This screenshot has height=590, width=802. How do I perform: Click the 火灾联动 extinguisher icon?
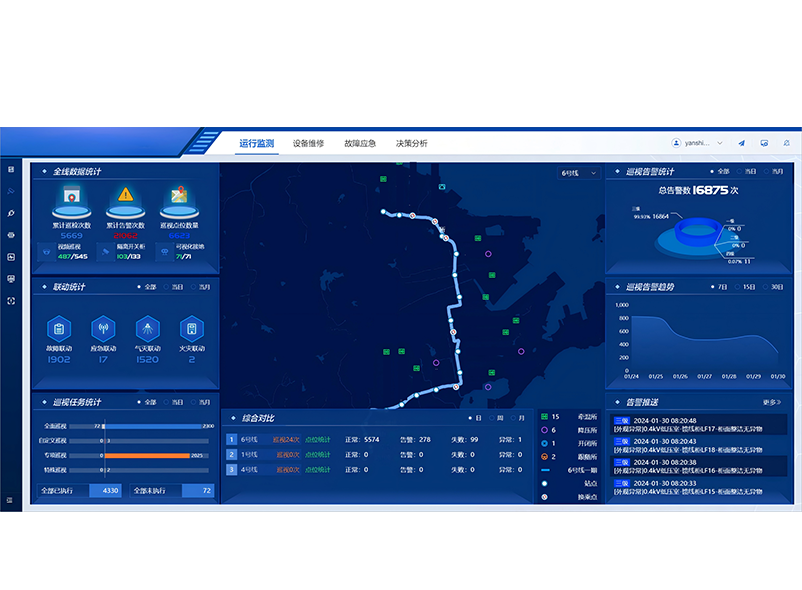coord(191,329)
